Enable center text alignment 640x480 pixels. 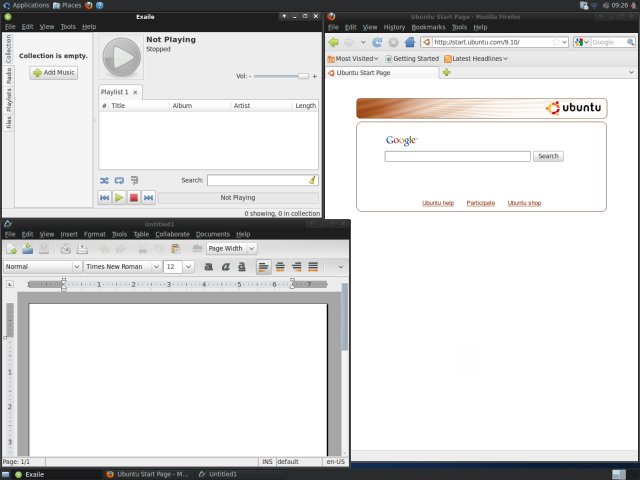click(x=280, y=267)
